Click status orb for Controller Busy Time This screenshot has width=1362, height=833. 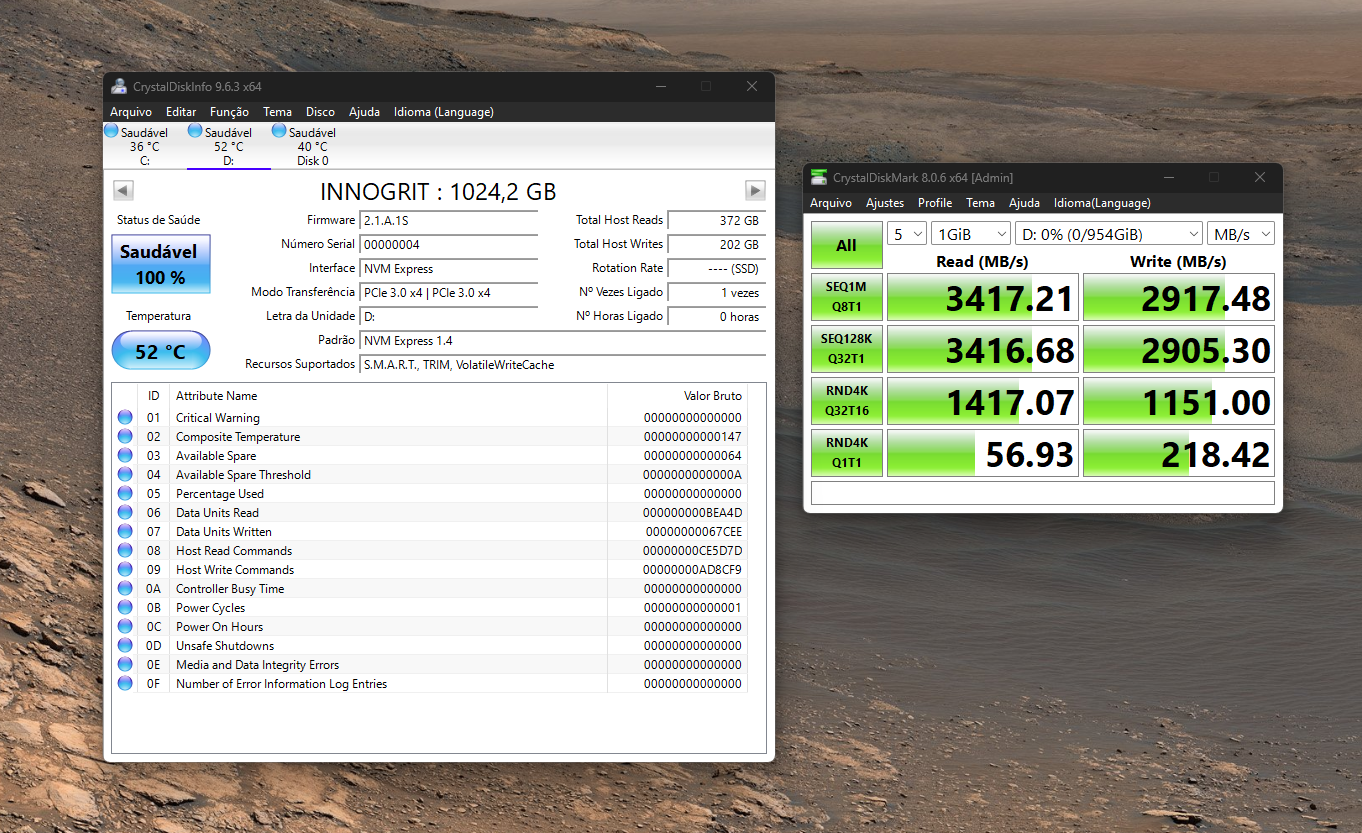tap(125, 588)
